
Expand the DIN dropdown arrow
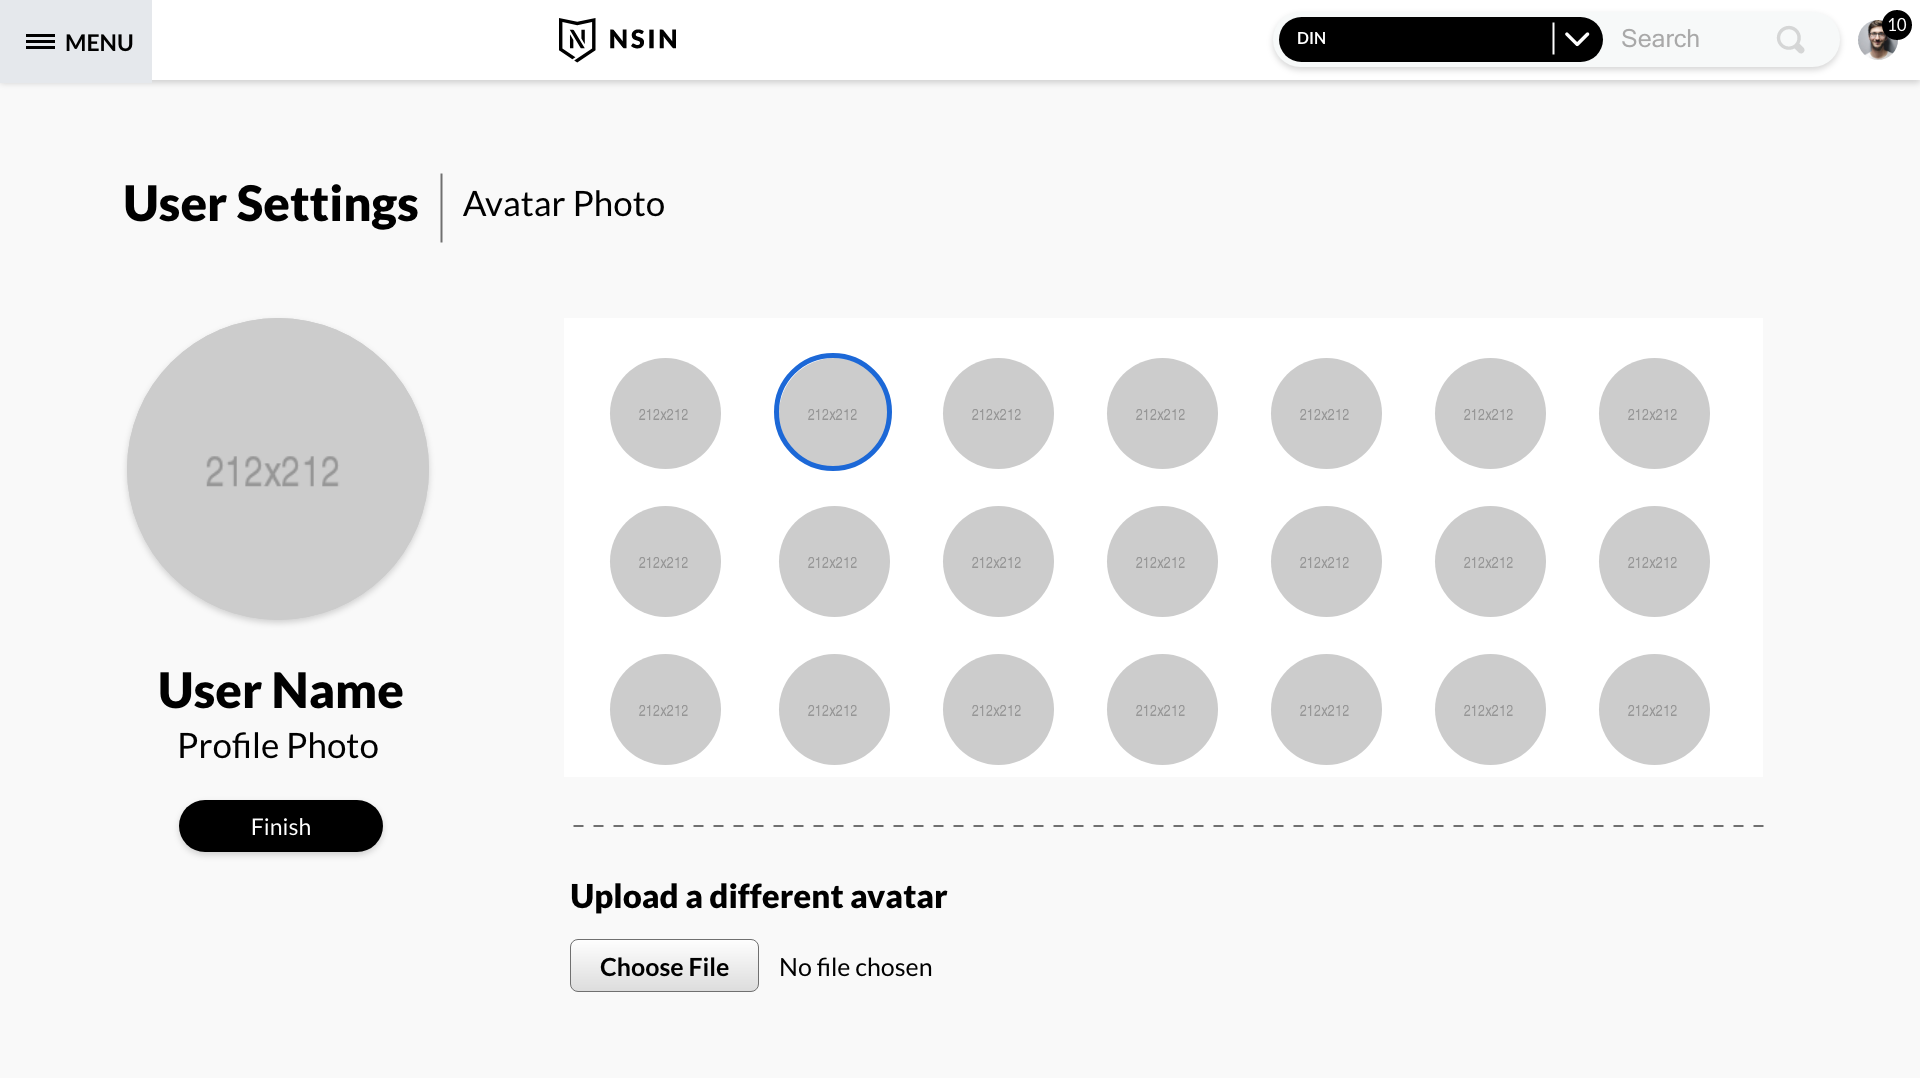click(x=1577, y=40)
